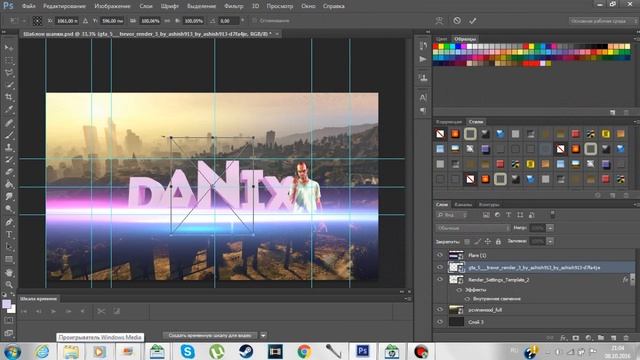
Task: Open the Файл menu
Action: pos(28,6)
